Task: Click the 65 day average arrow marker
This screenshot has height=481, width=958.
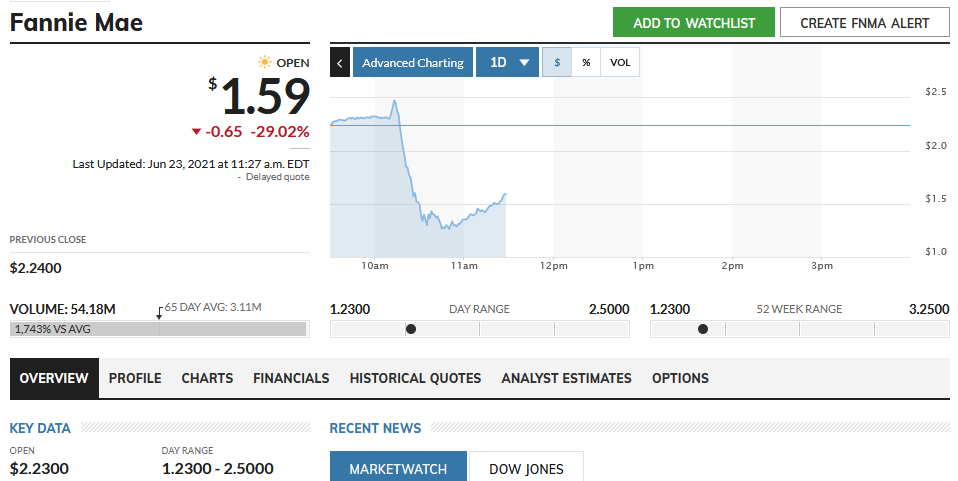Action: [x=159, y=314]
